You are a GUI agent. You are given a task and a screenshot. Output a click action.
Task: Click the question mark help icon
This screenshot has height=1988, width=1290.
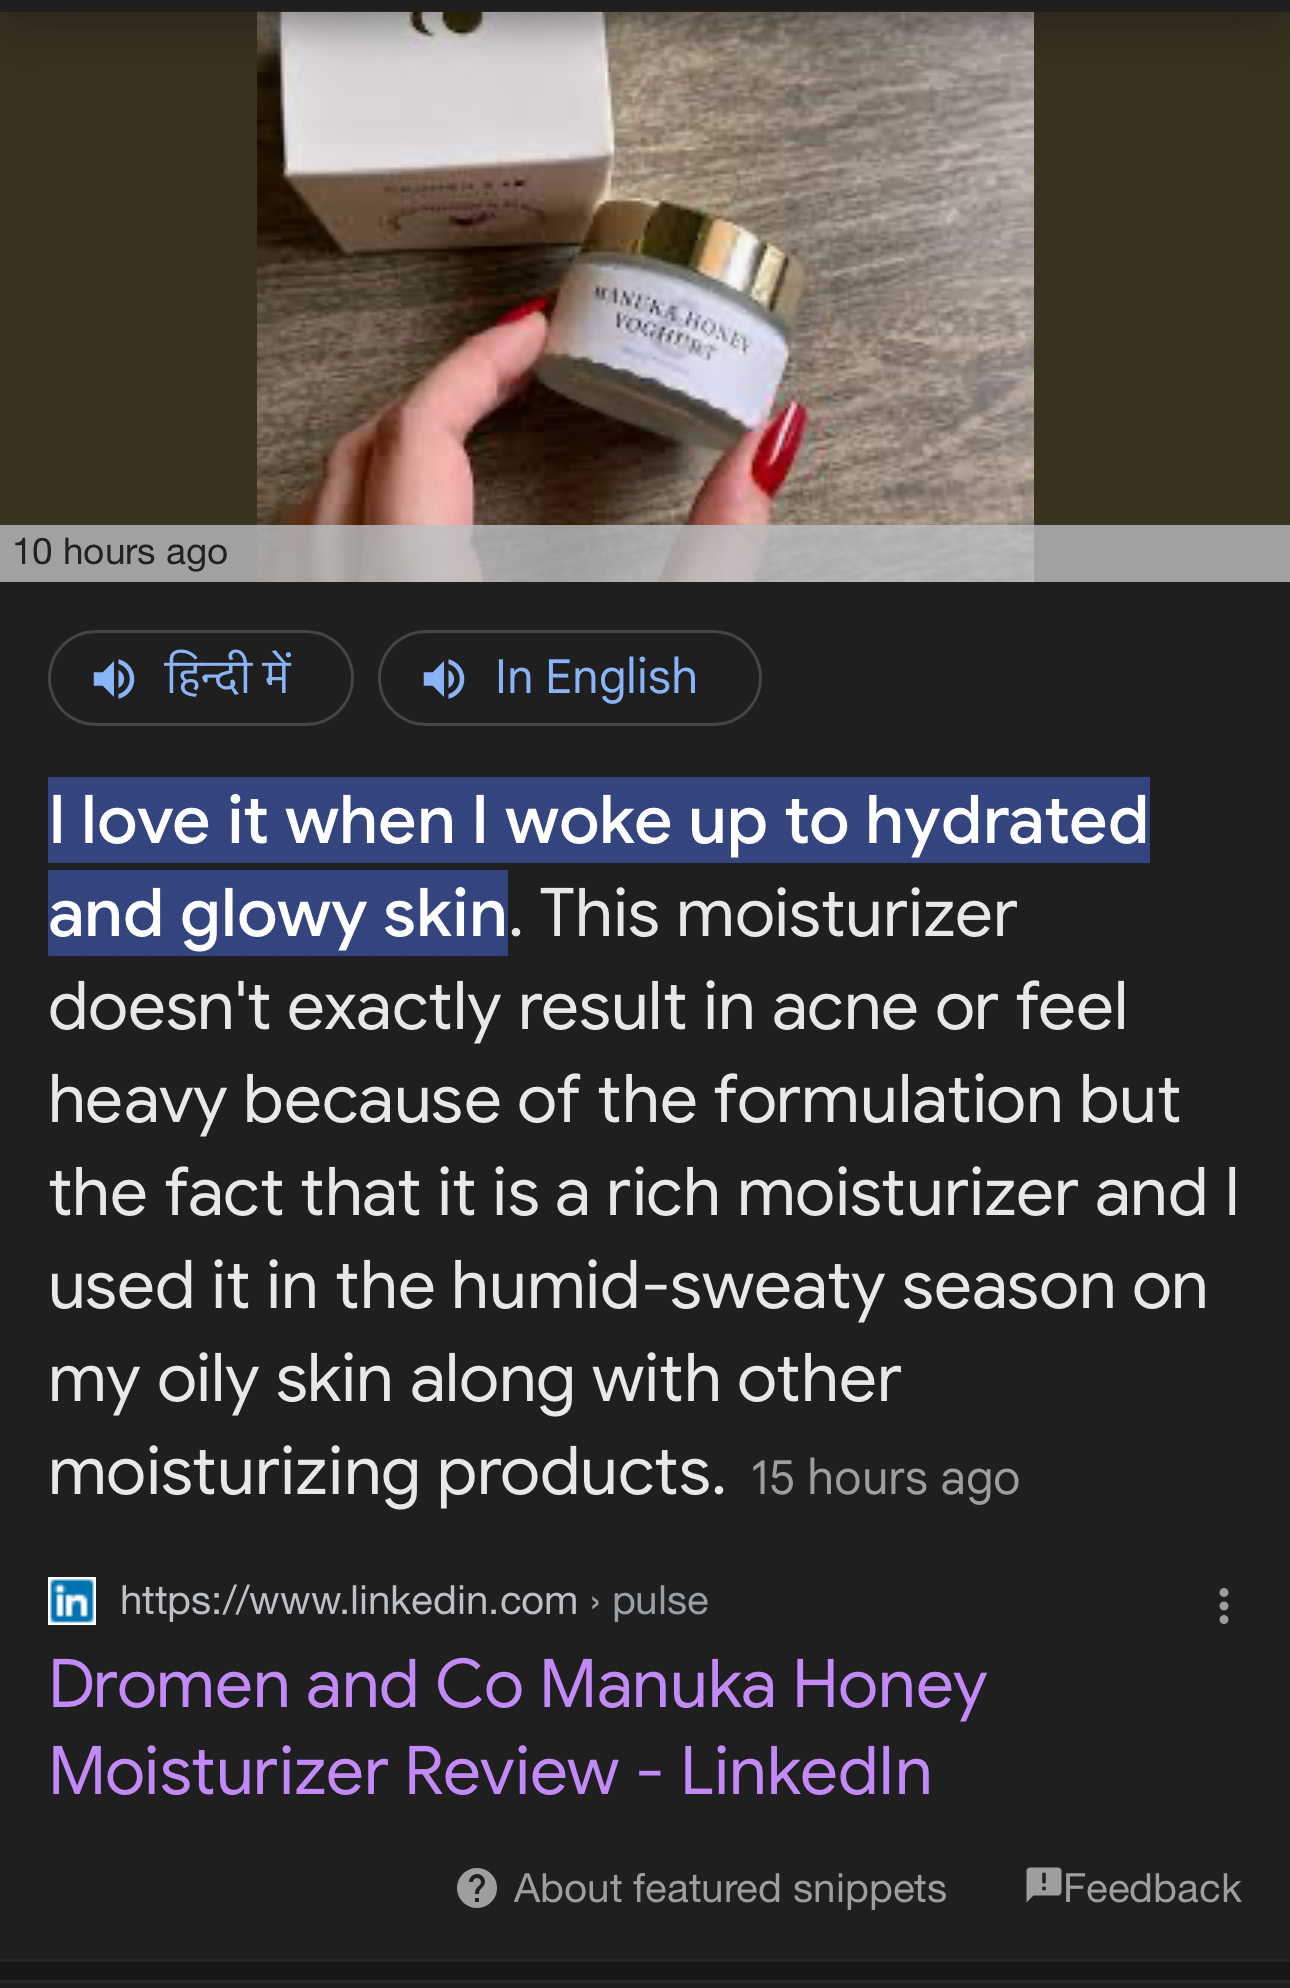[x=477, y=1888]
